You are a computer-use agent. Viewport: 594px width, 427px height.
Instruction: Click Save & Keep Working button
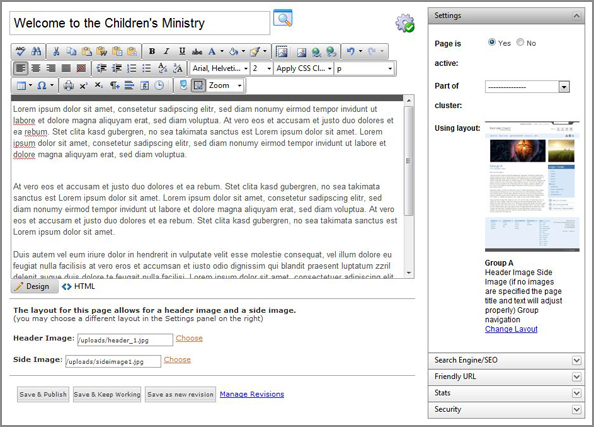click(x=107, y=394)
